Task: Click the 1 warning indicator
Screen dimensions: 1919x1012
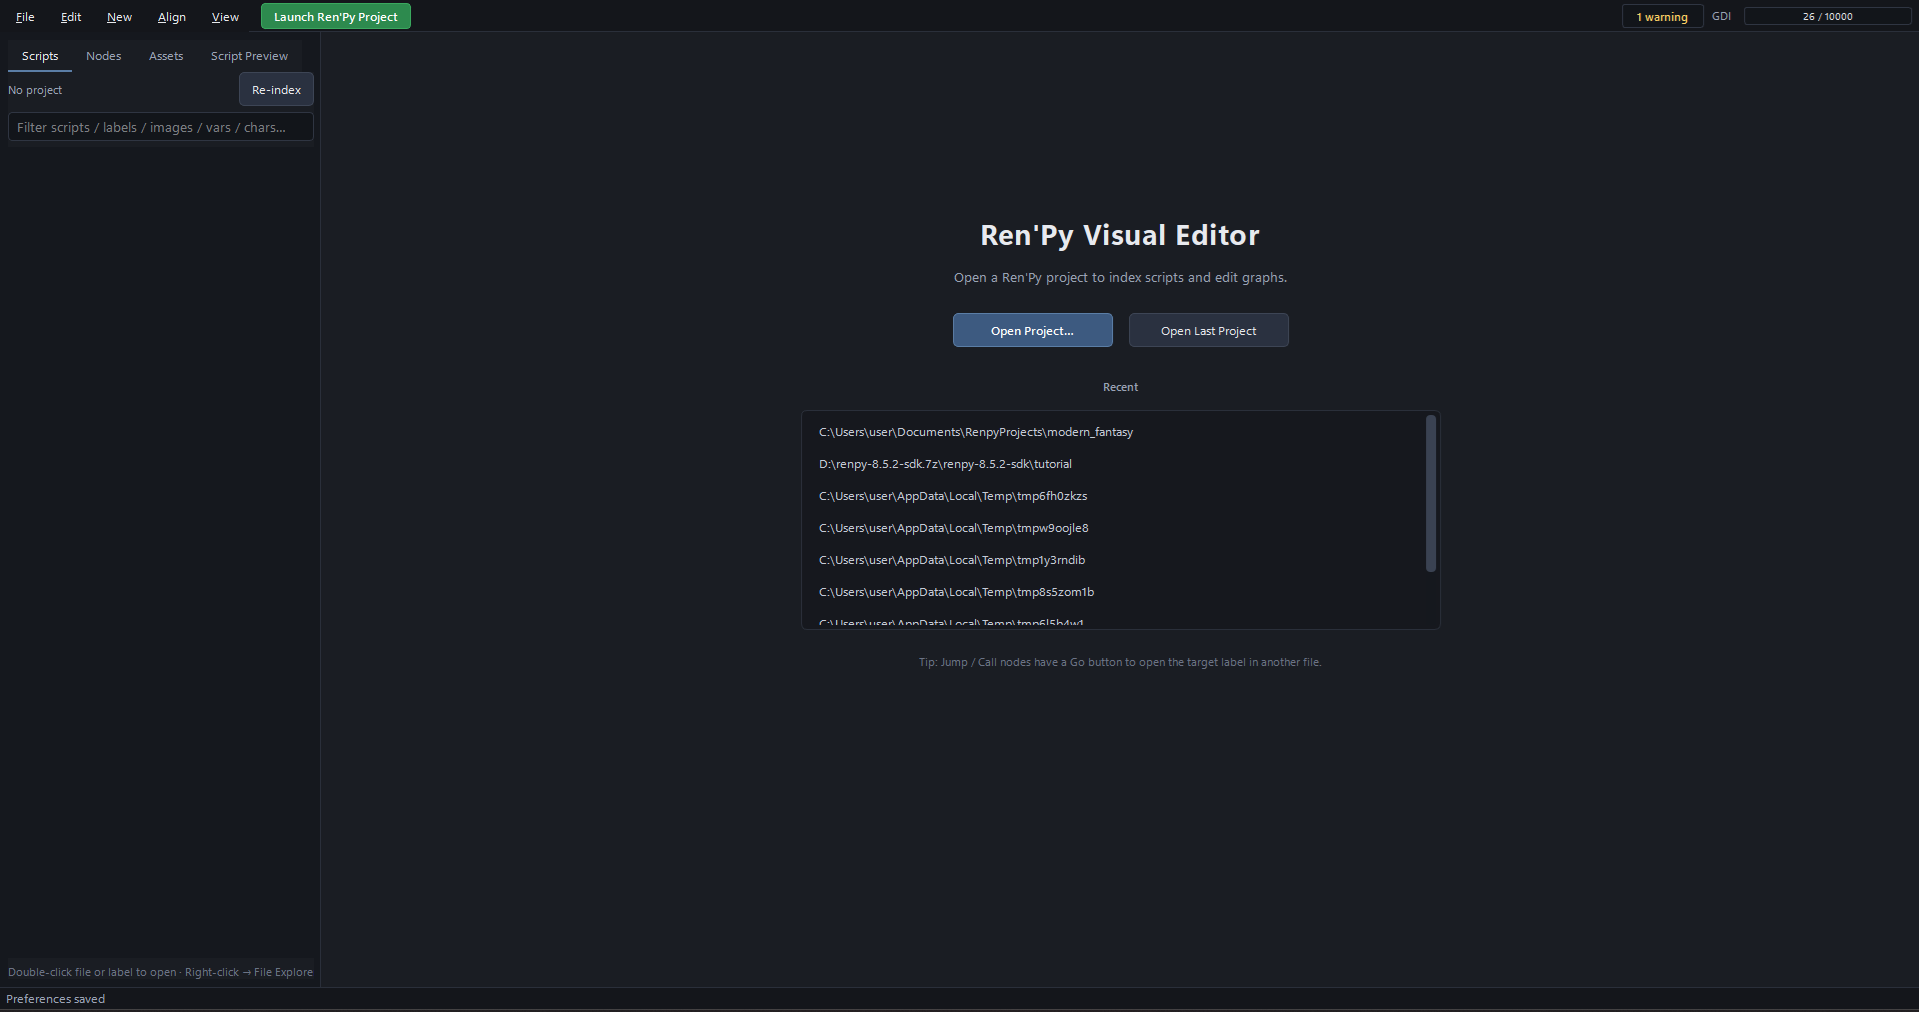Action: (x=1662, y=17)
